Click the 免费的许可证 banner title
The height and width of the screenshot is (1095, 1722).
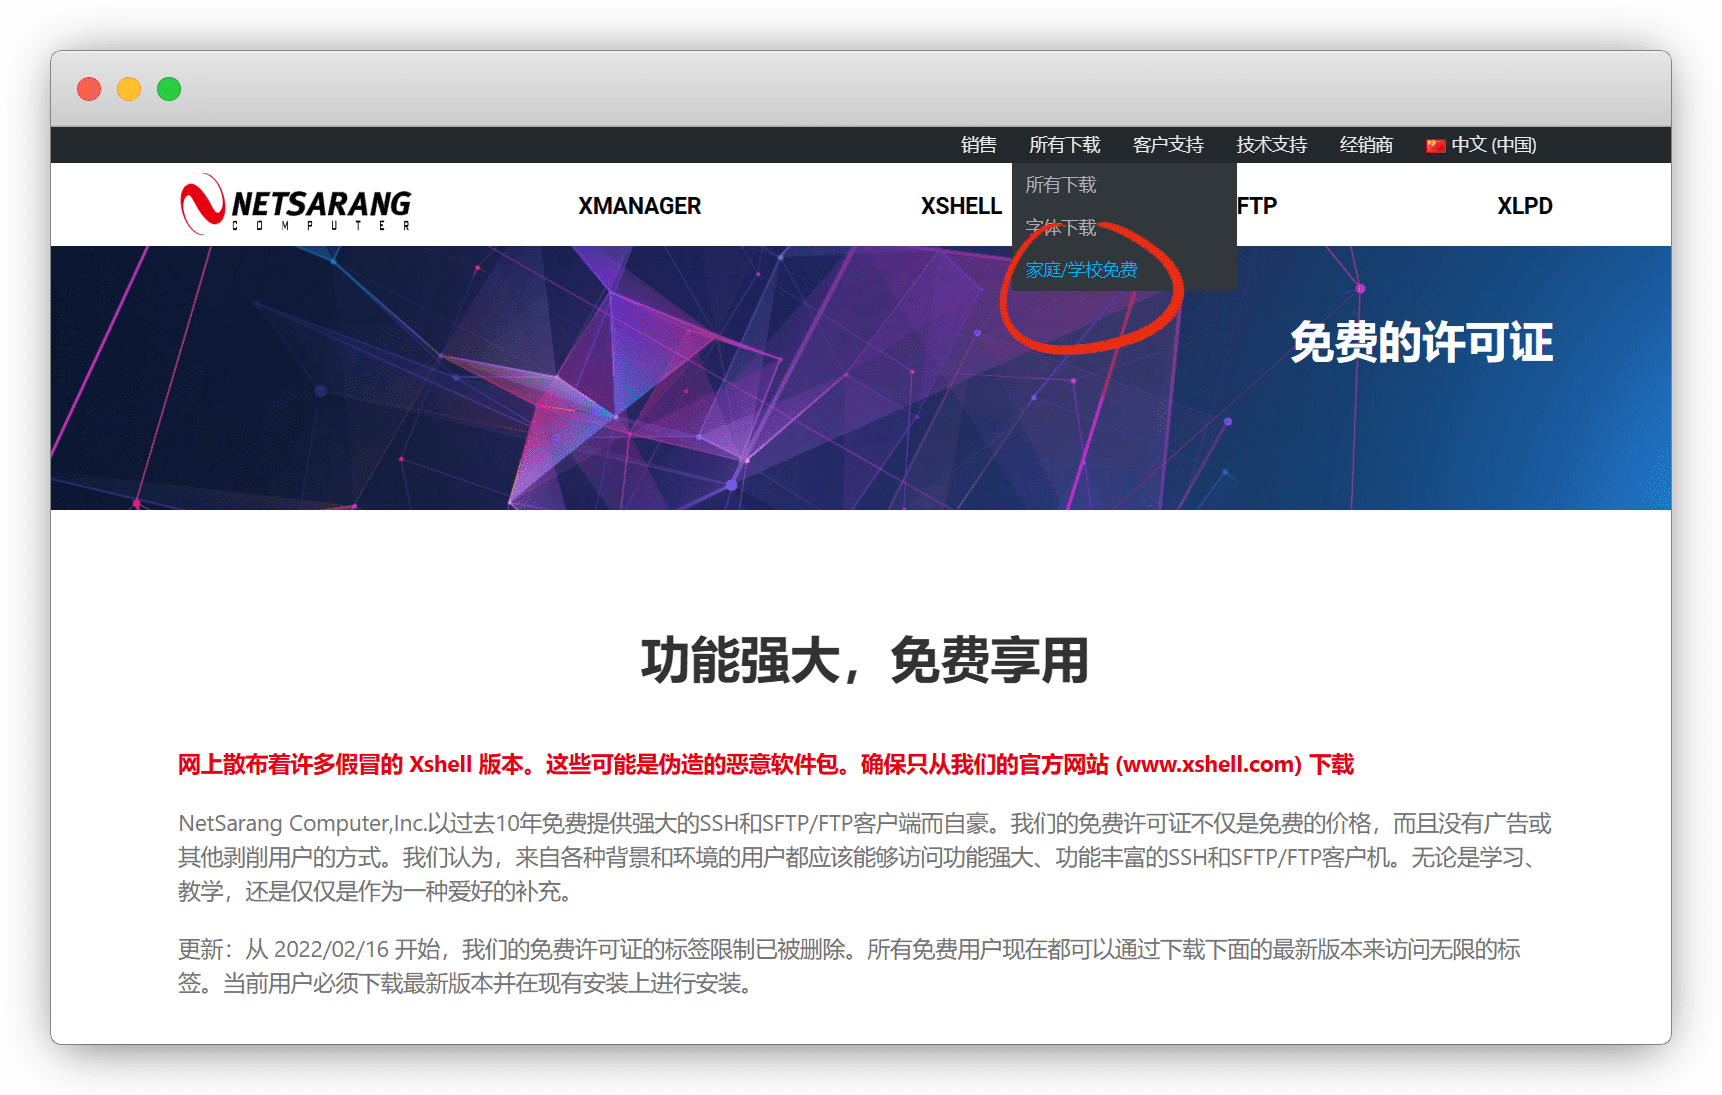point(1421,343)
